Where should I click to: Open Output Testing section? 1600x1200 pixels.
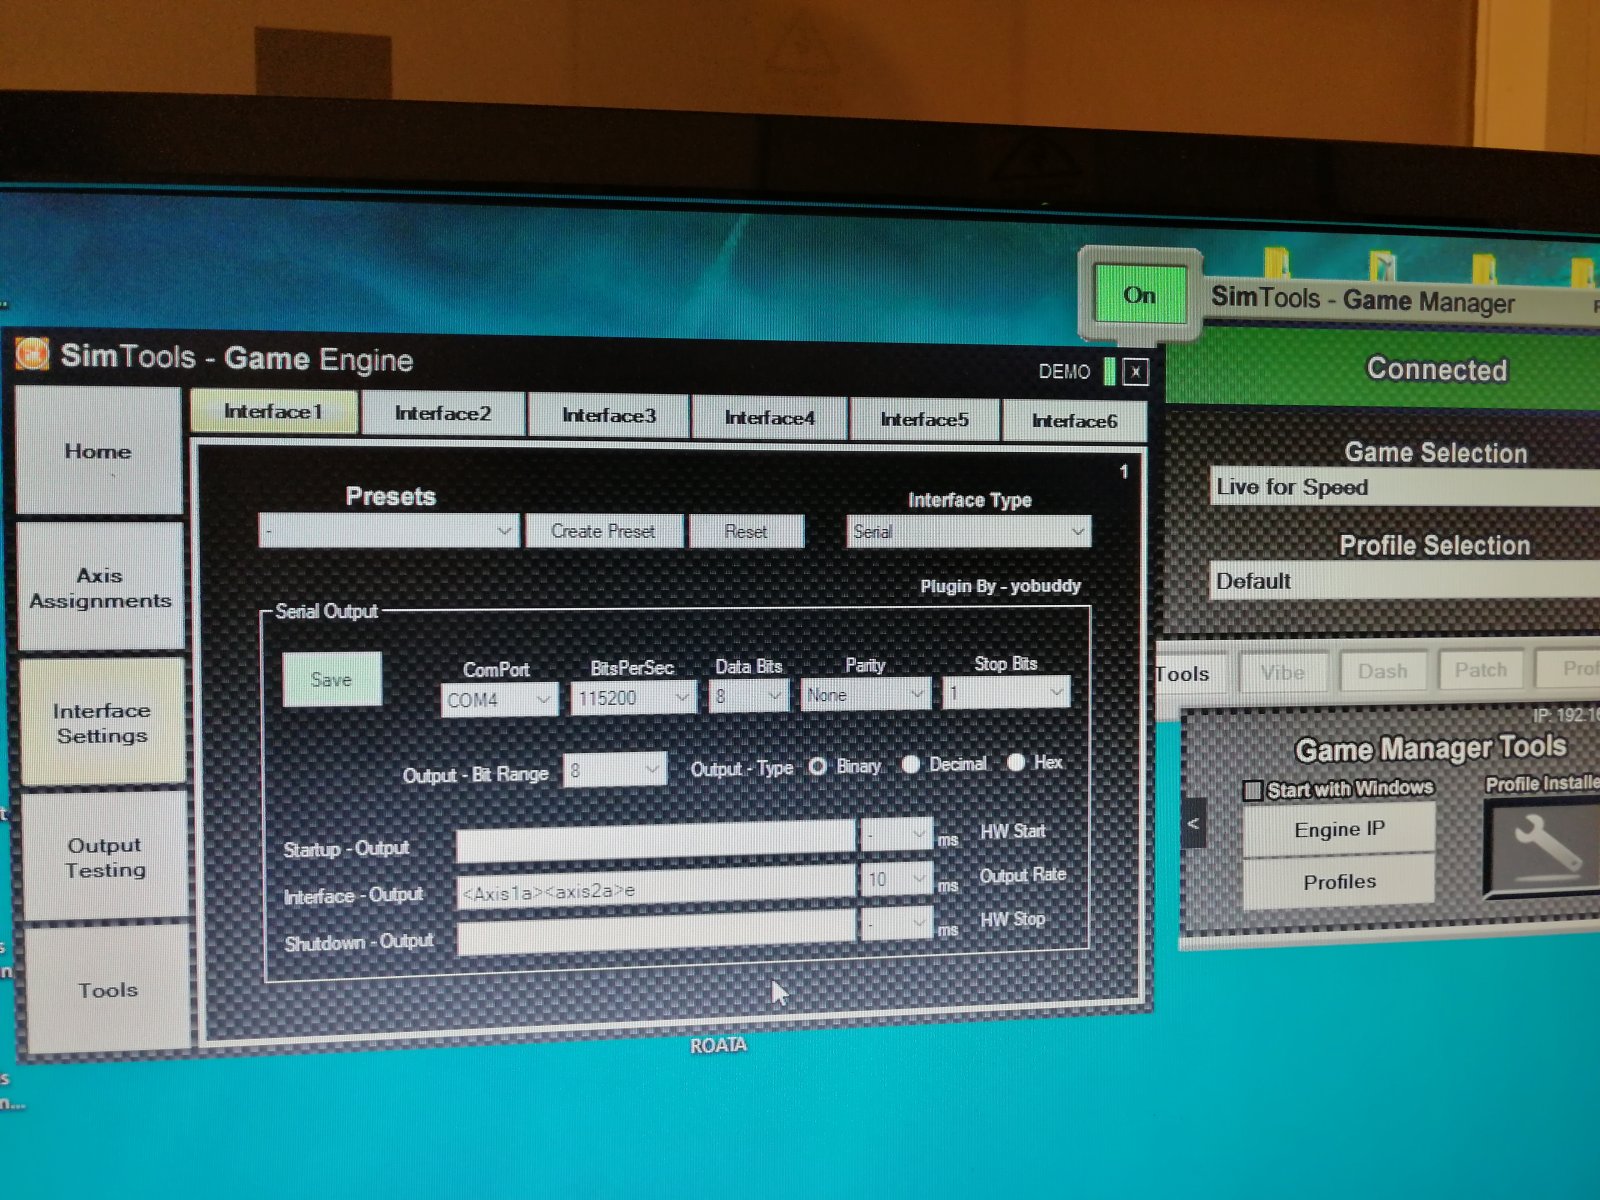[x=105, y=857]
